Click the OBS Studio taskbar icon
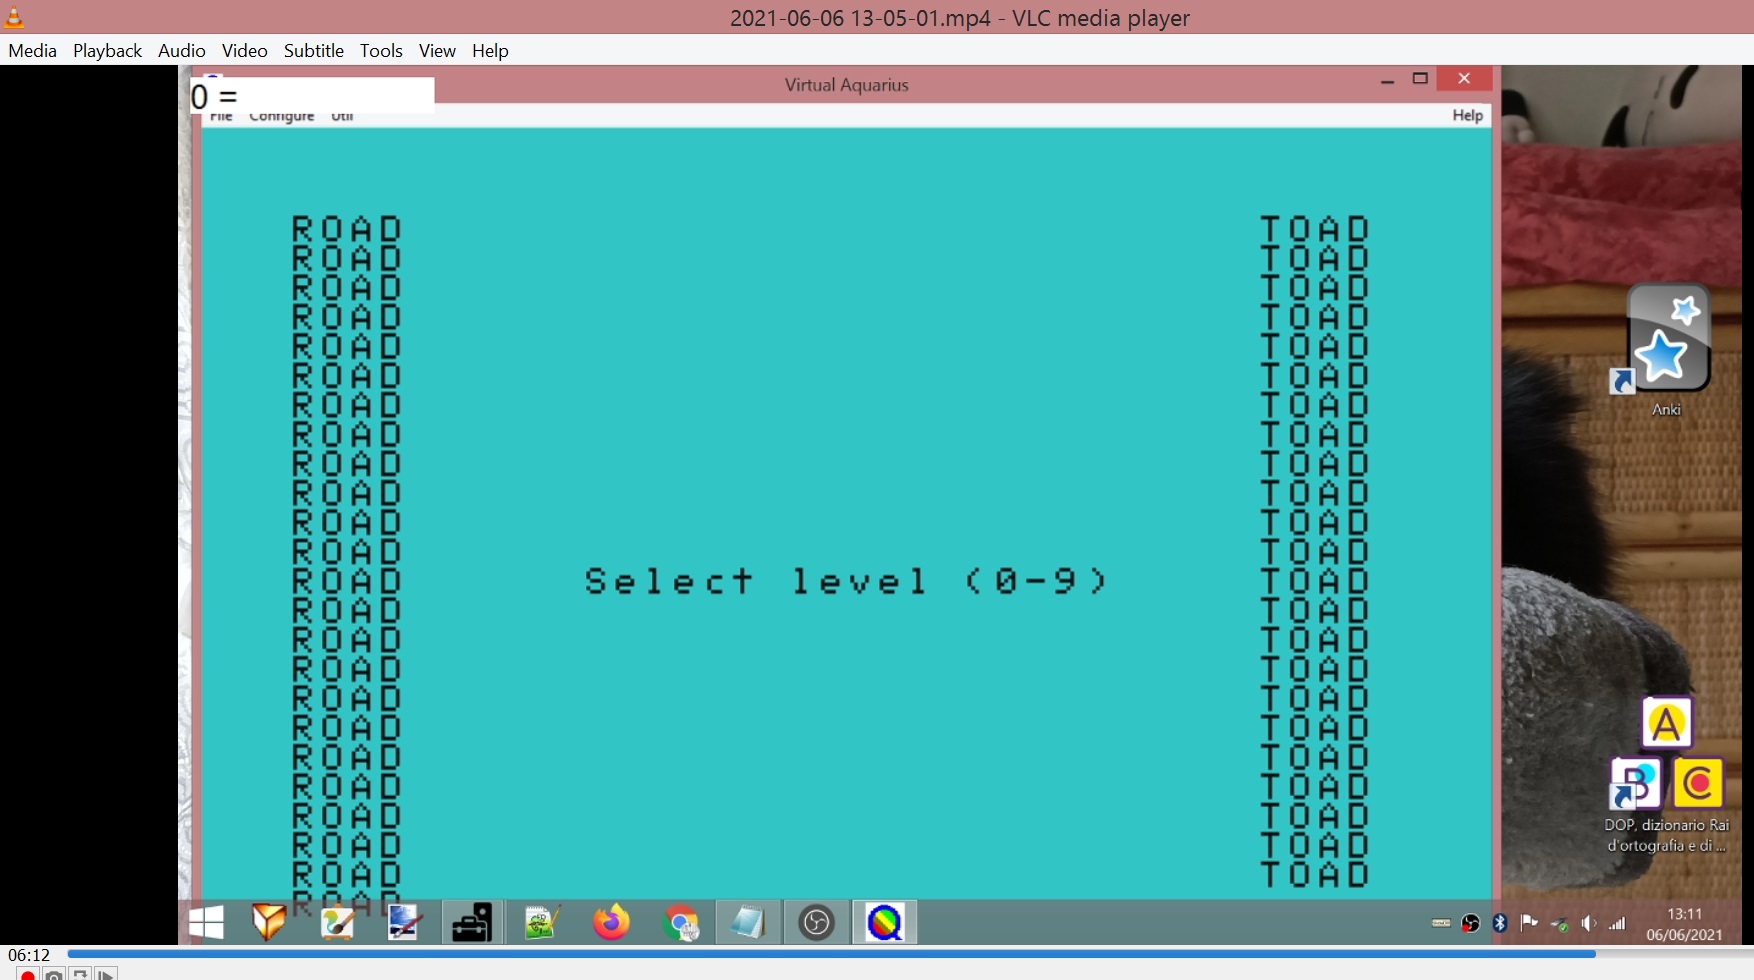 coord(816,922)
